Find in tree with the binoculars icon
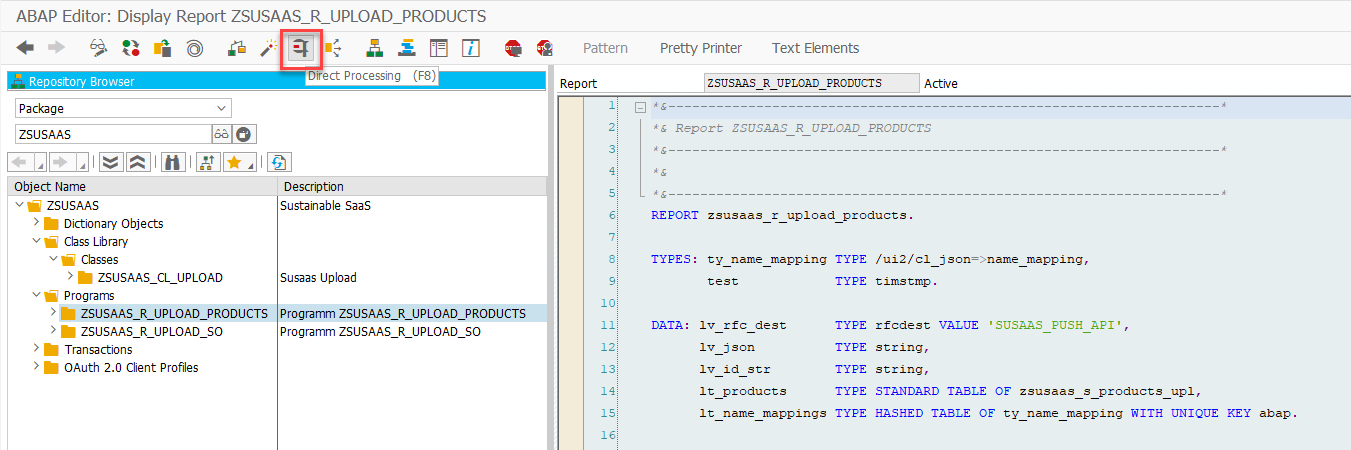 coord(173,162)
